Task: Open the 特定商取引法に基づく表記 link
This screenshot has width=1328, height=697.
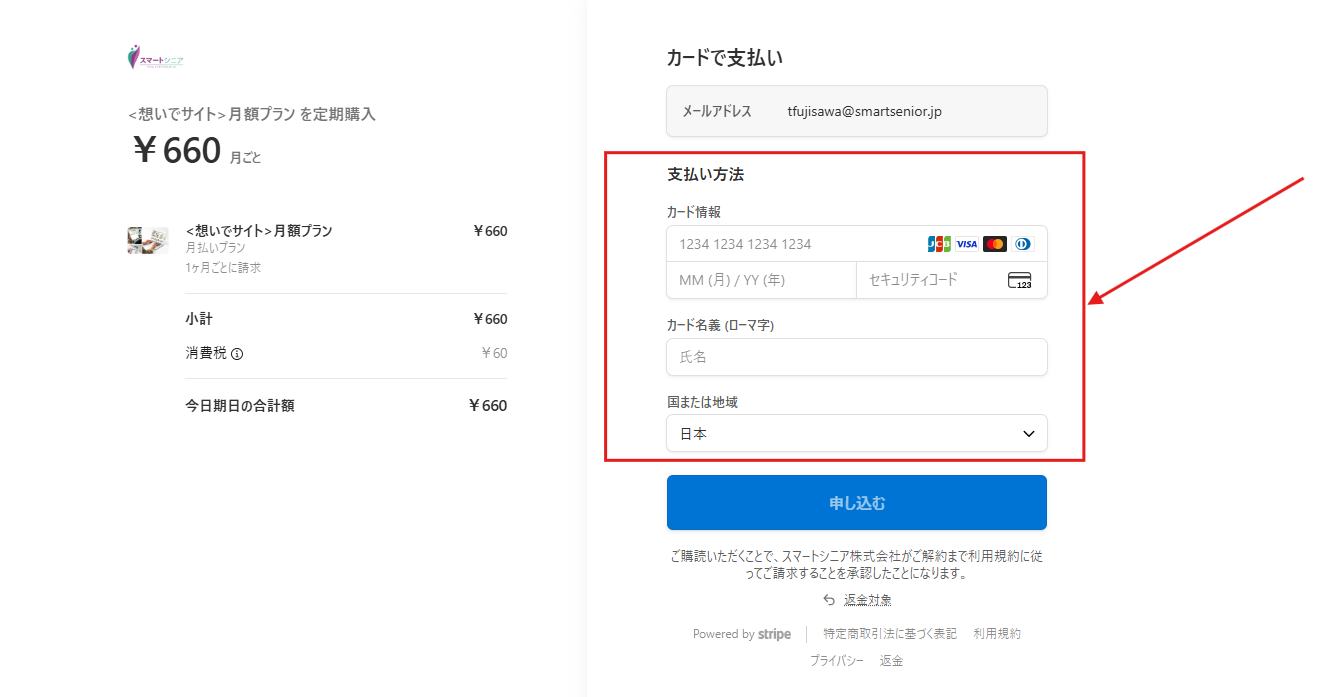Action: pyautogui.click(x=889, y=634)
